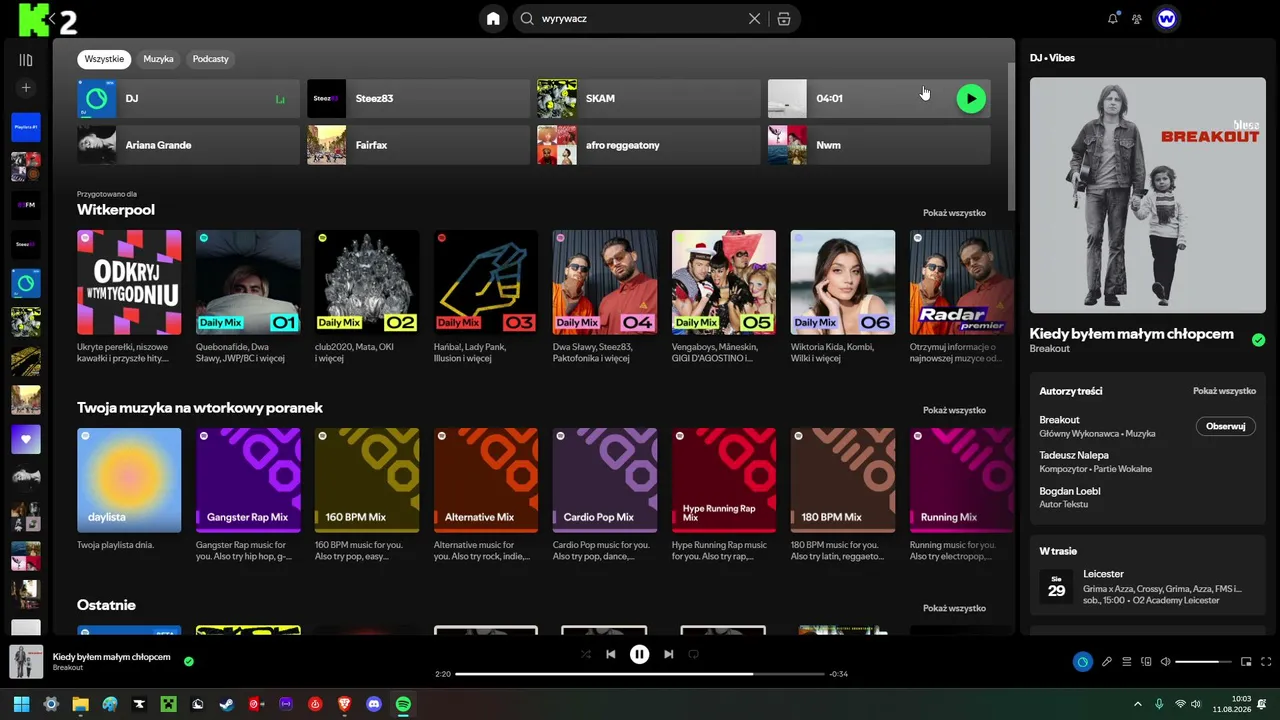The height and width of the screenshot is (720, 1280).
Task: Show all in the Ostatnie section
Action: click(x=954, y=608)
